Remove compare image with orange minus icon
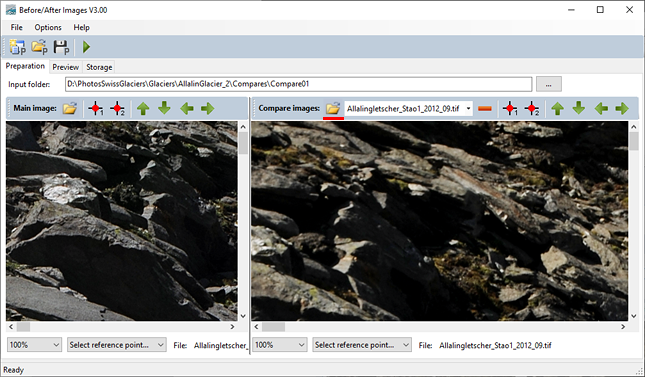645x377 pixels. [x=485, y=109]
